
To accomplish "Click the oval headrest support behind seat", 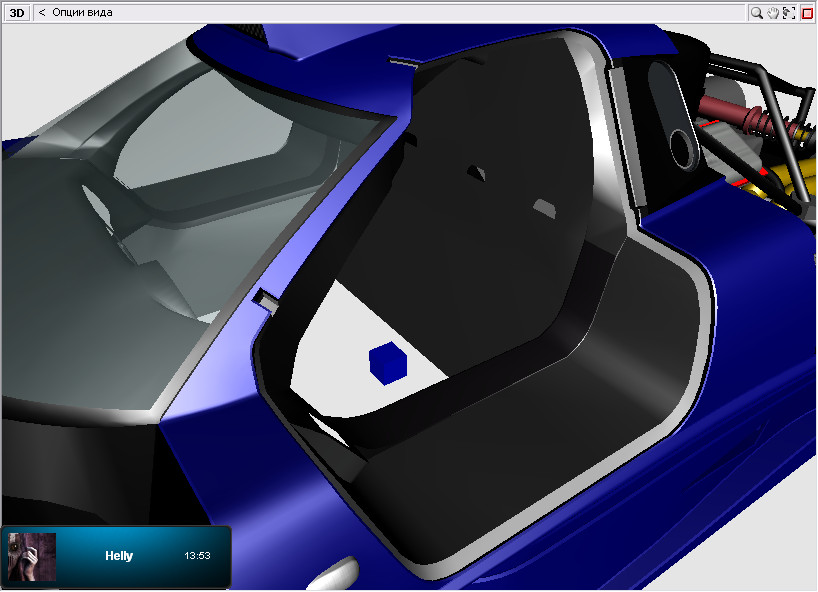I will point(674,117).
